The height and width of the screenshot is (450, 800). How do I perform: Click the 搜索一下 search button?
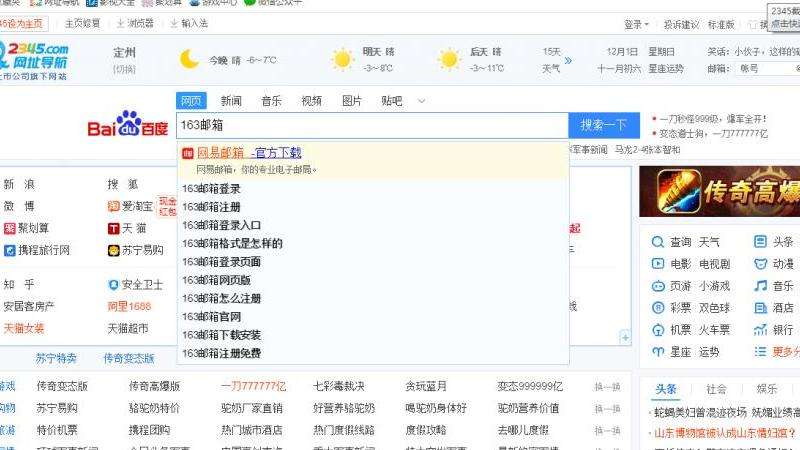(x=604, y=125)
